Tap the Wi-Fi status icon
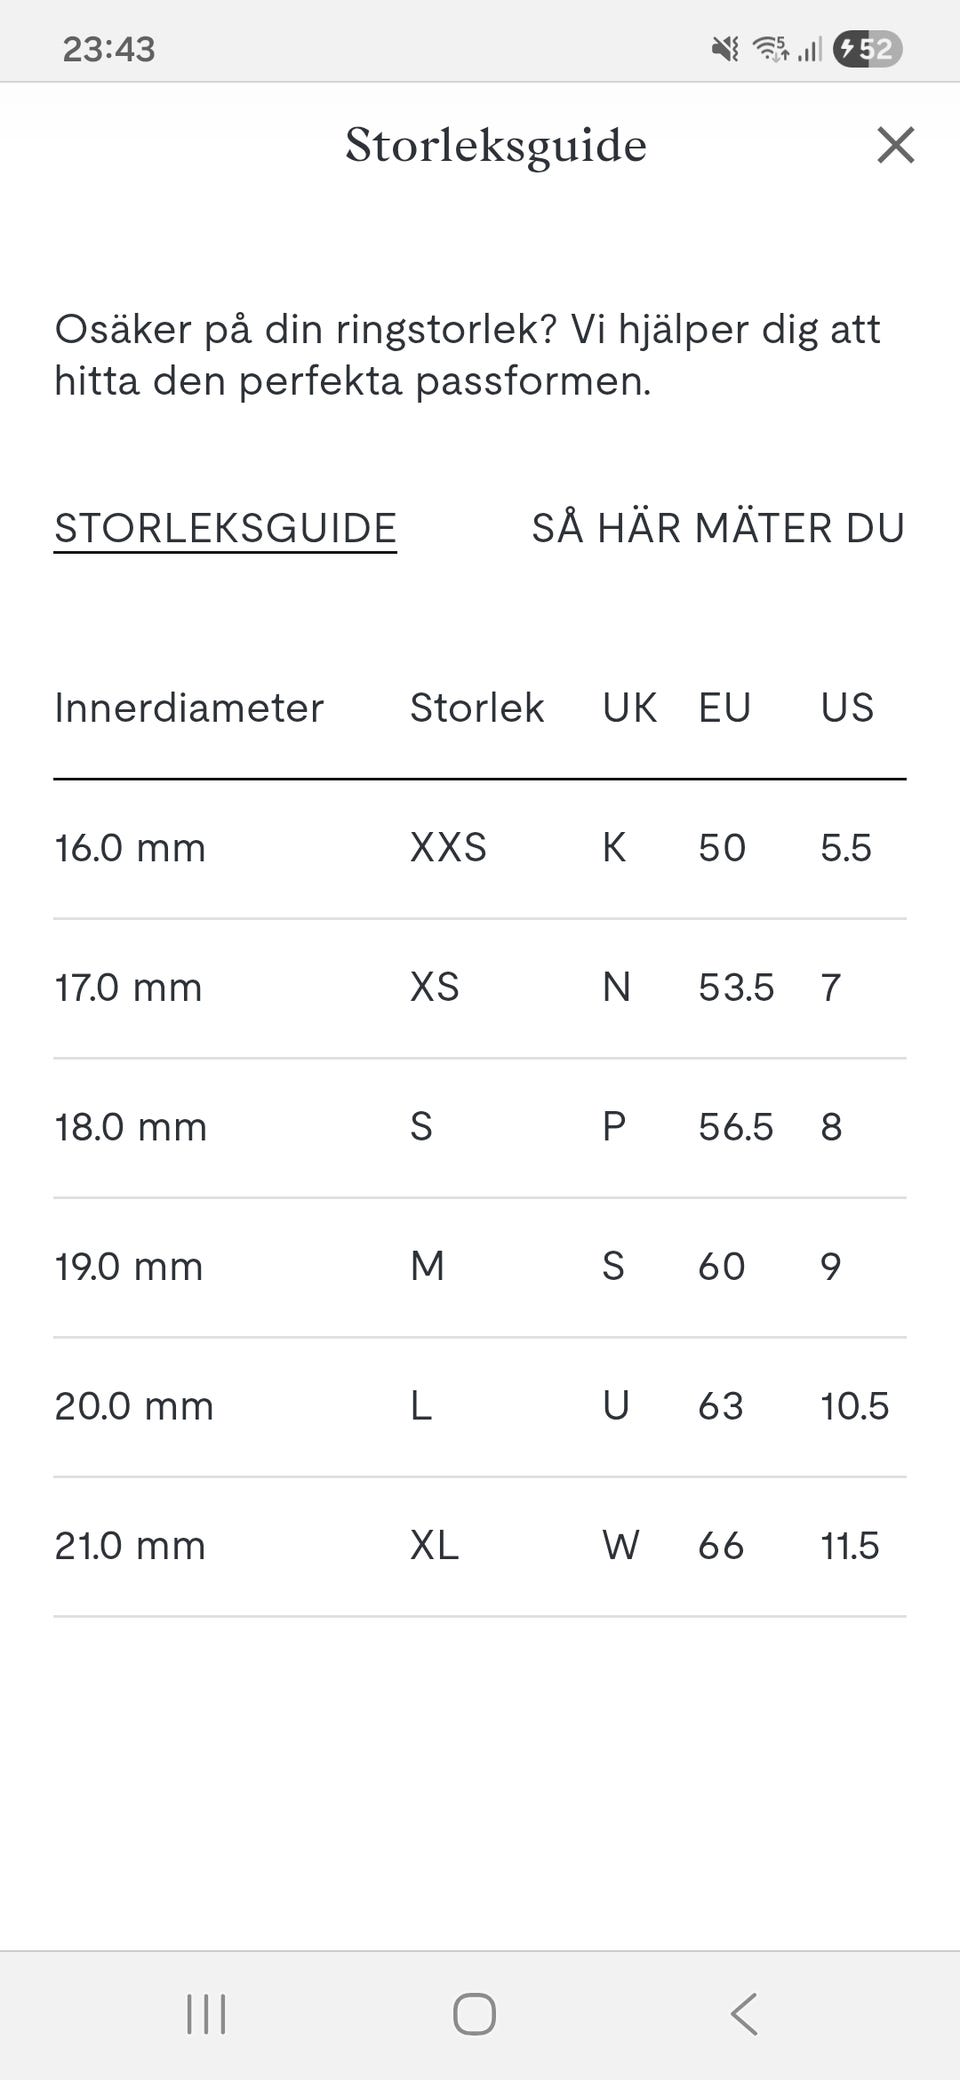The image size is (960, 2080). pos(770,48)
